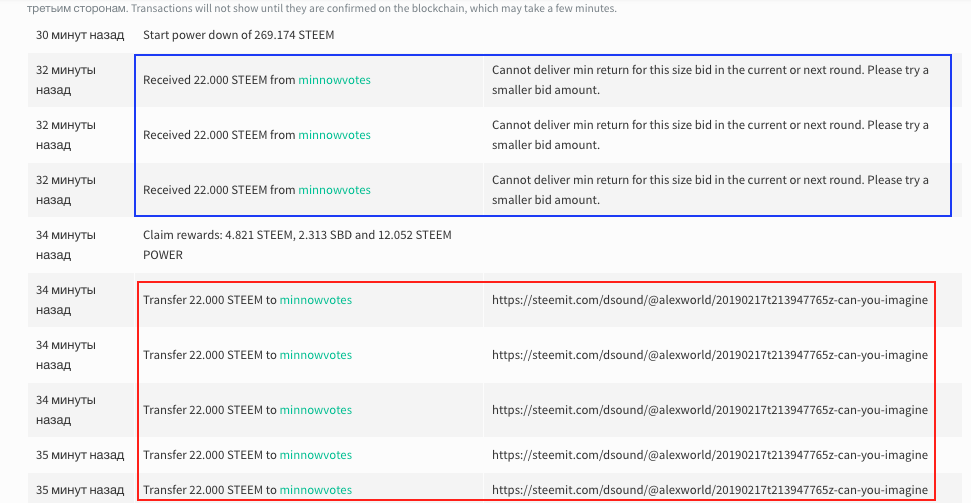971x503 pixels.
Task: Open minnowvotes link in first 35 минут row
Action: 316,455
